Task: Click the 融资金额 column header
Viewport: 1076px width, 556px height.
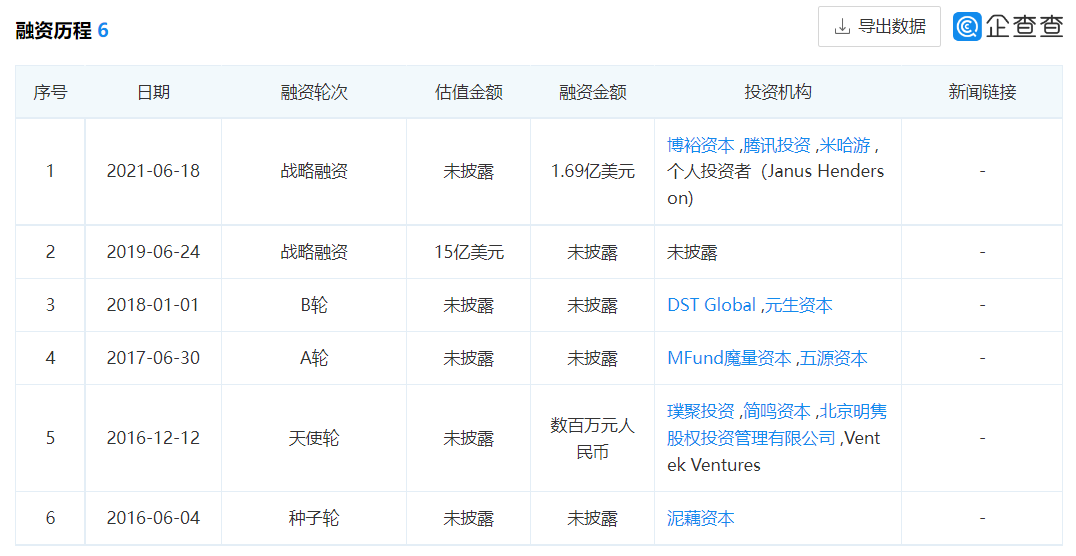Action: pyautogui.click(x=592, y=92)
